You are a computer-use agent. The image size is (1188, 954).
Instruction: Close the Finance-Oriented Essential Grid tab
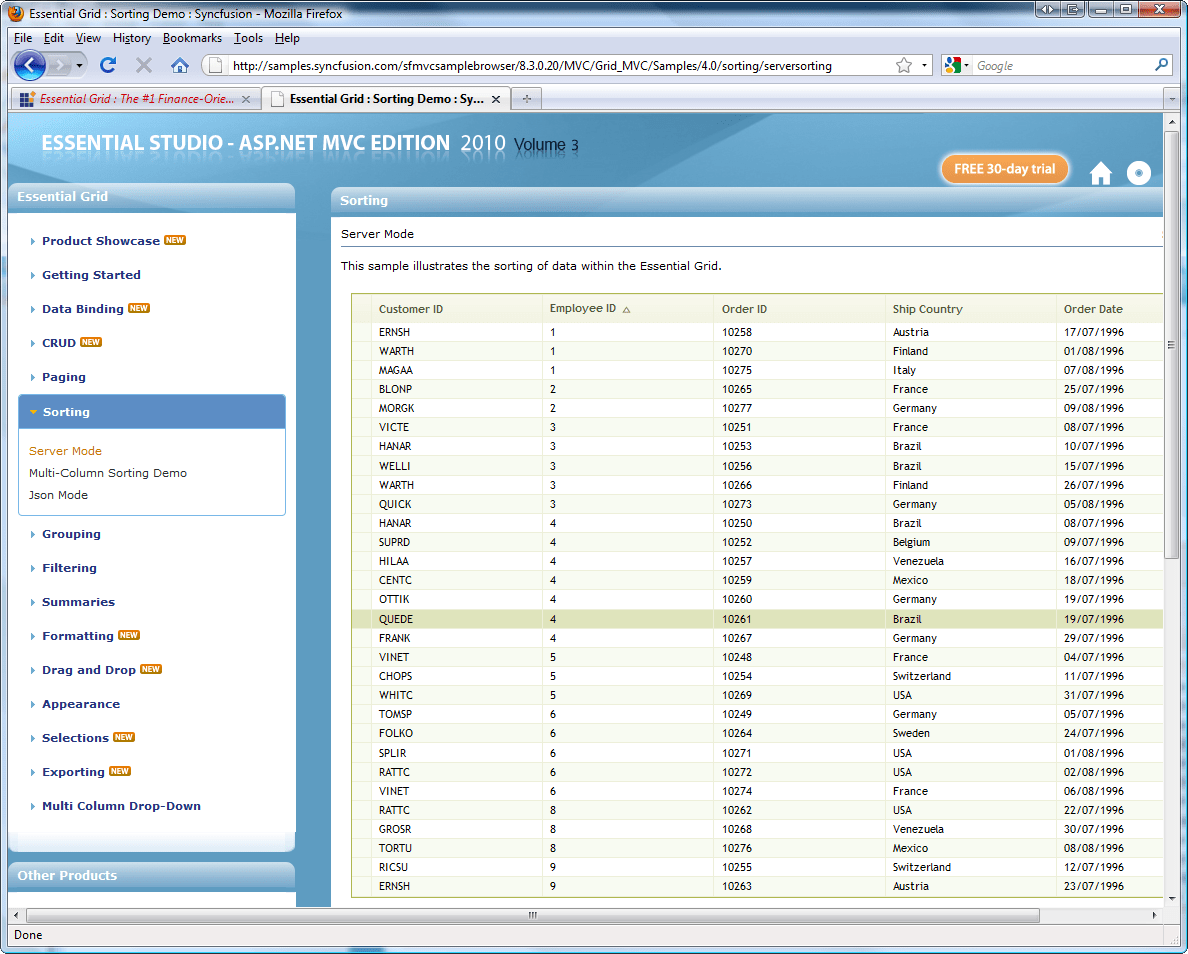246,99
